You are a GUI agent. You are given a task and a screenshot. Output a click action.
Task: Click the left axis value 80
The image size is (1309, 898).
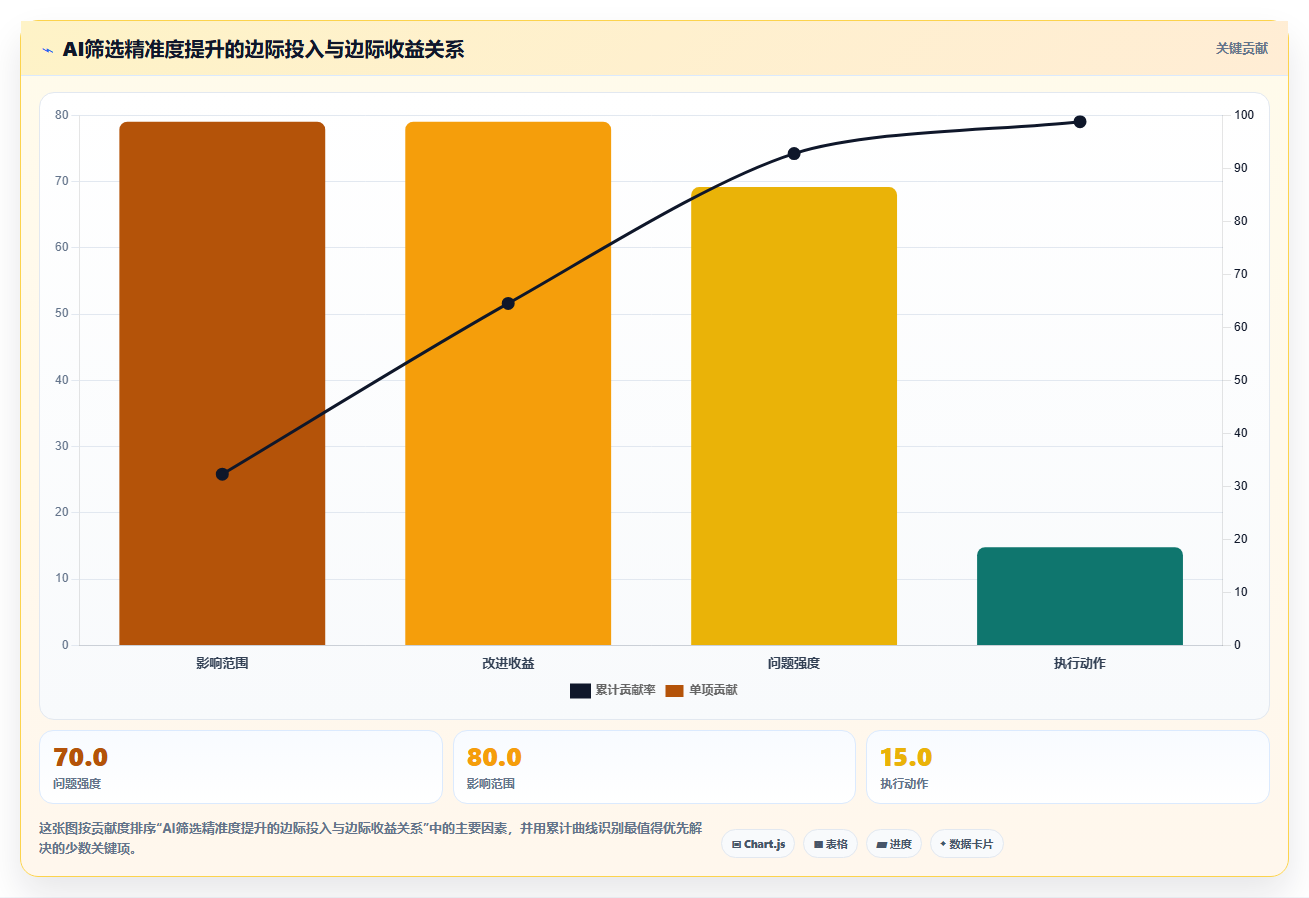click(x=62, y=115)
